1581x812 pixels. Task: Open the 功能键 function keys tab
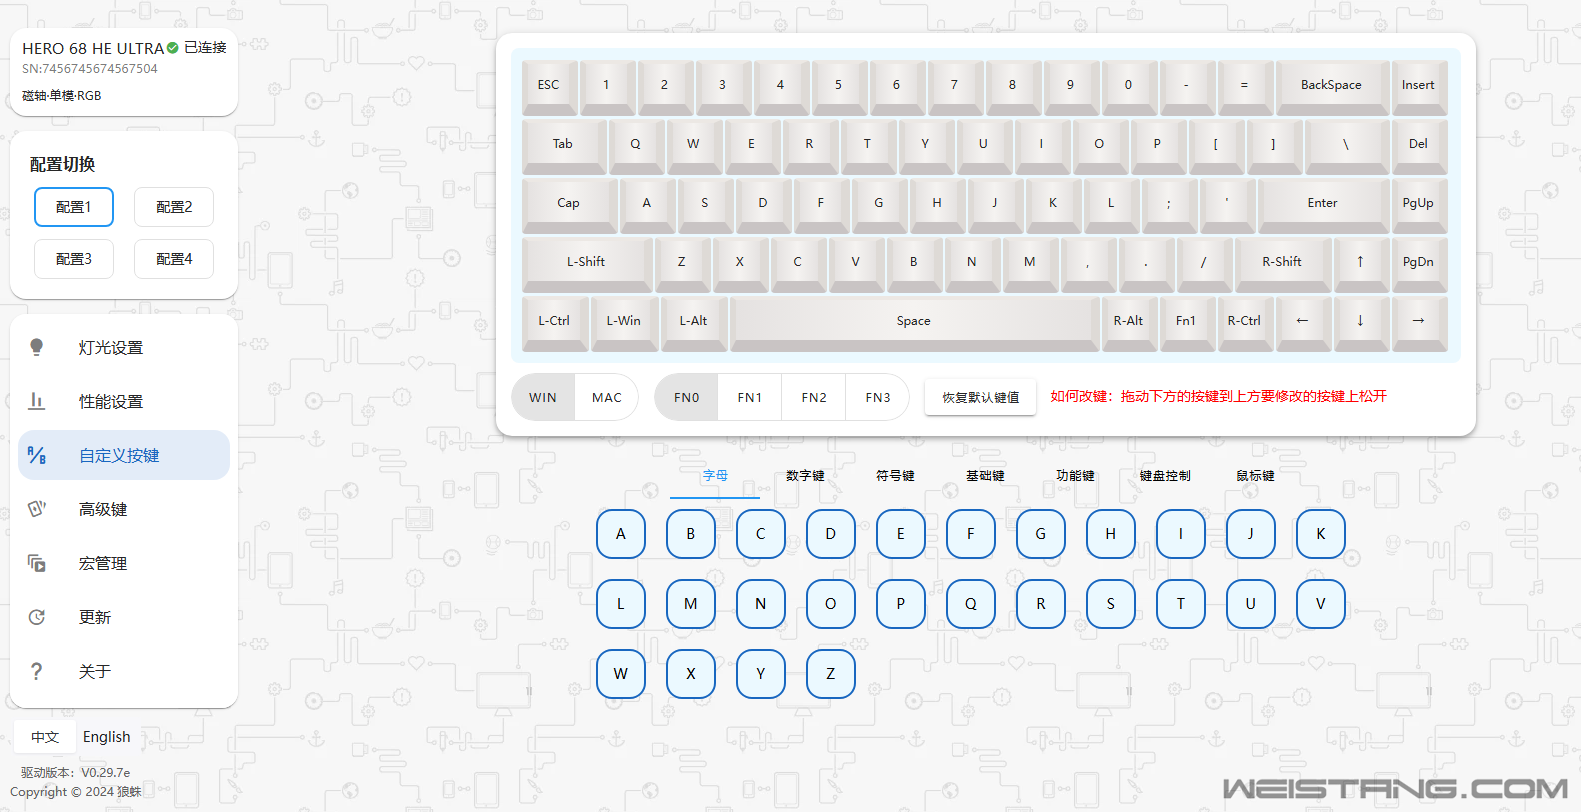click(x=1075, y=476)
